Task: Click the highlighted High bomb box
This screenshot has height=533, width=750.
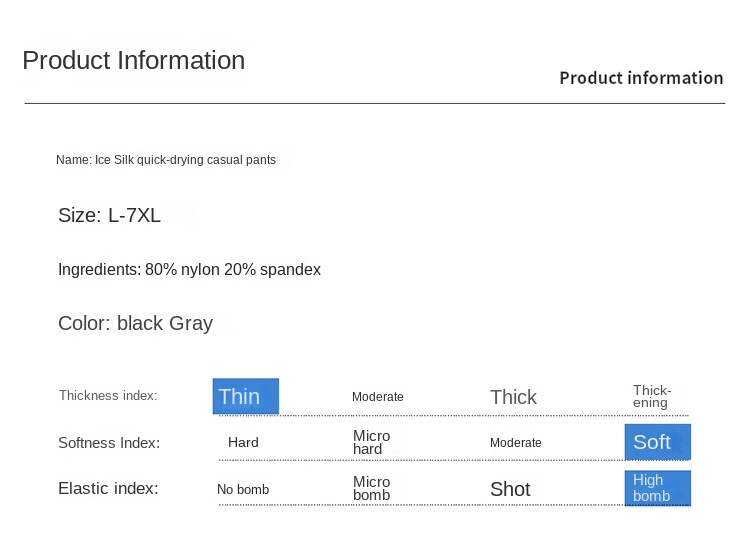Action: 658,488
